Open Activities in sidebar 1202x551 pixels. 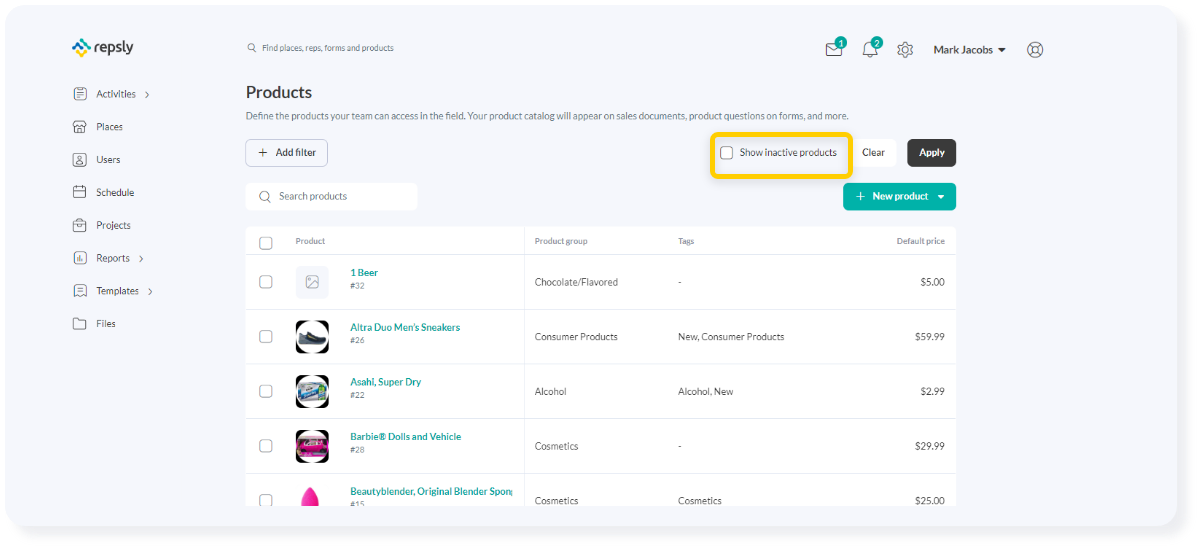pos(116,94)
